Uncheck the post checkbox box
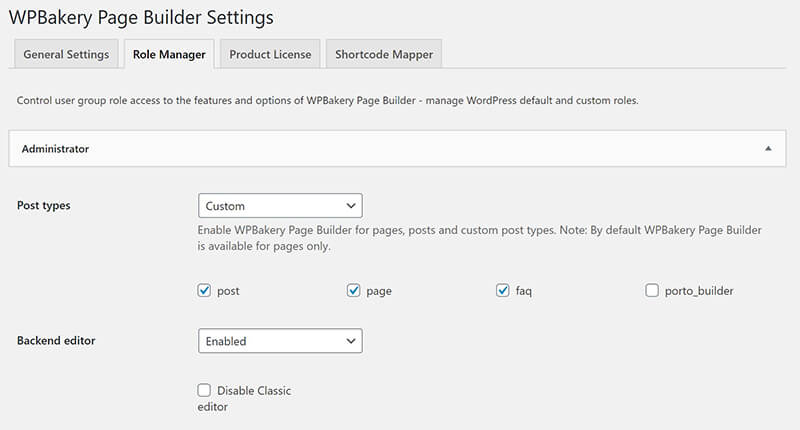 (204, 291)
